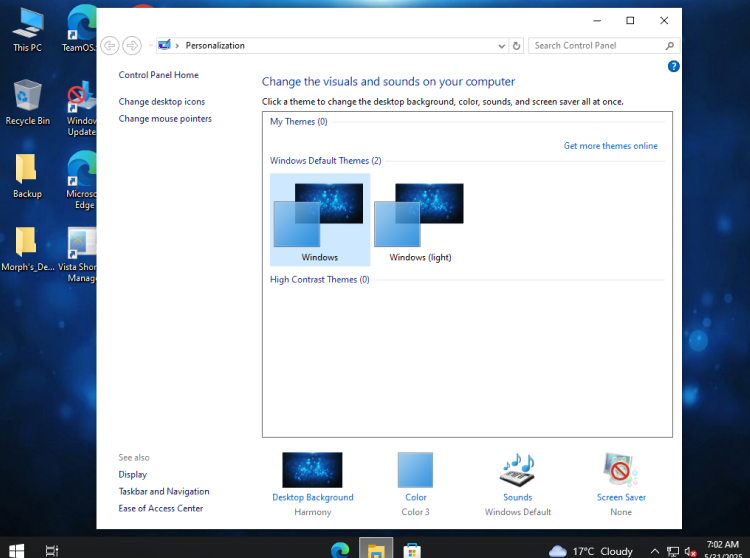
Task: Click Get more themes online link
Action: tap(610, 146)
